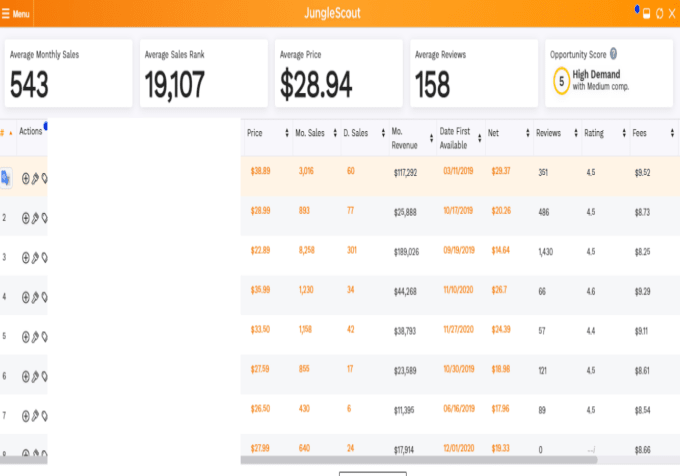This screenshot has height=476, width=680.
Task: Click the horizontal scrollbar under the table
Action: [418, 460]
